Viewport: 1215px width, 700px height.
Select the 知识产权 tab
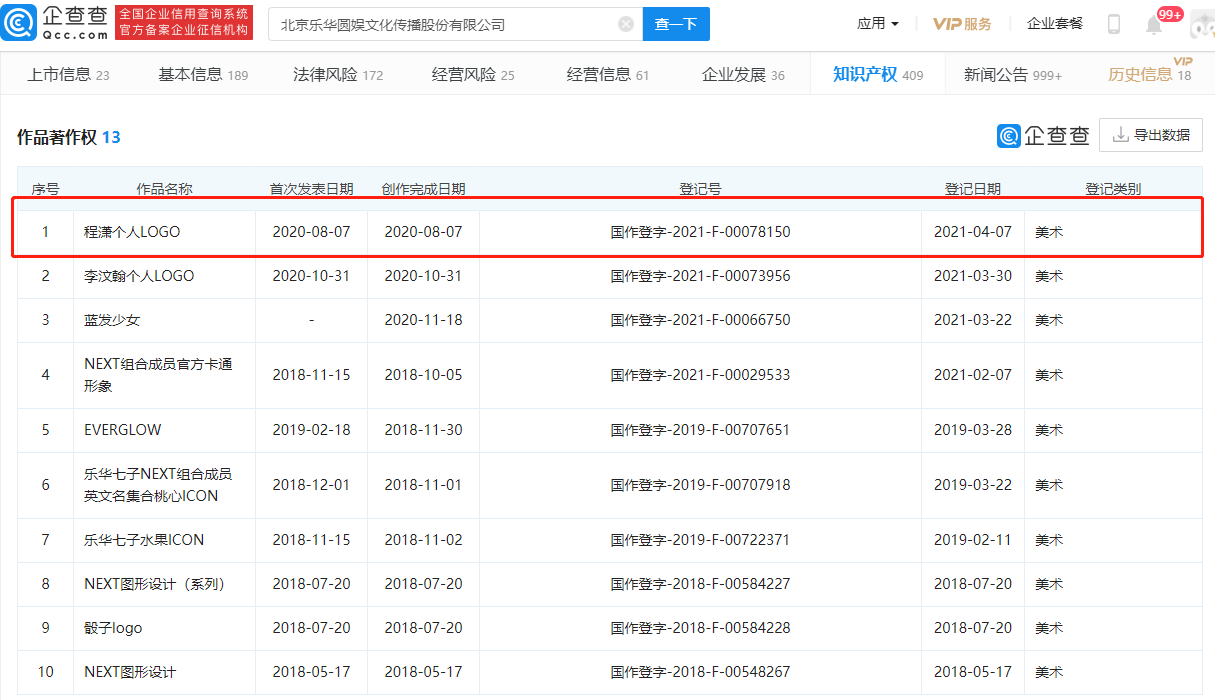[878, 75]
